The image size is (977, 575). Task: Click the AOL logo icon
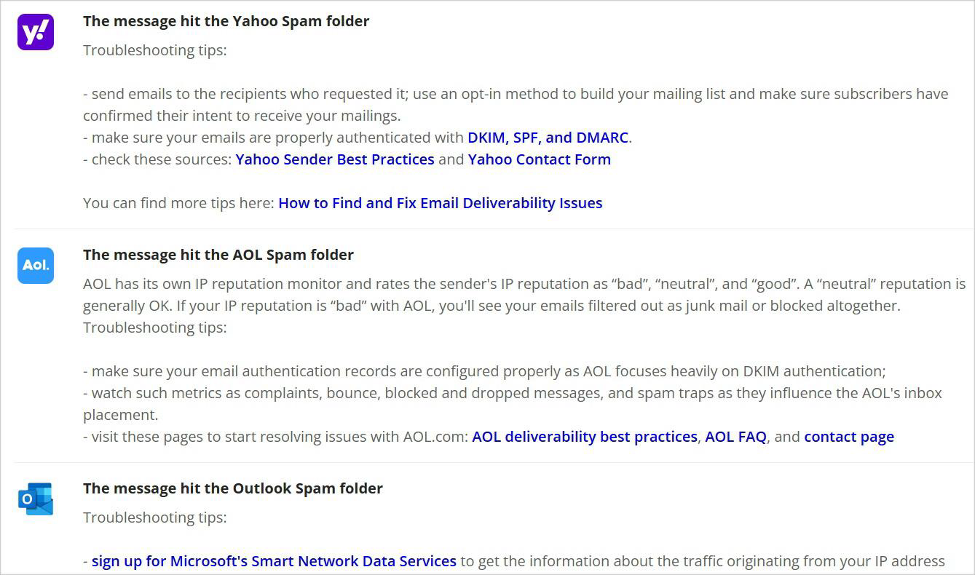point(36,265)
